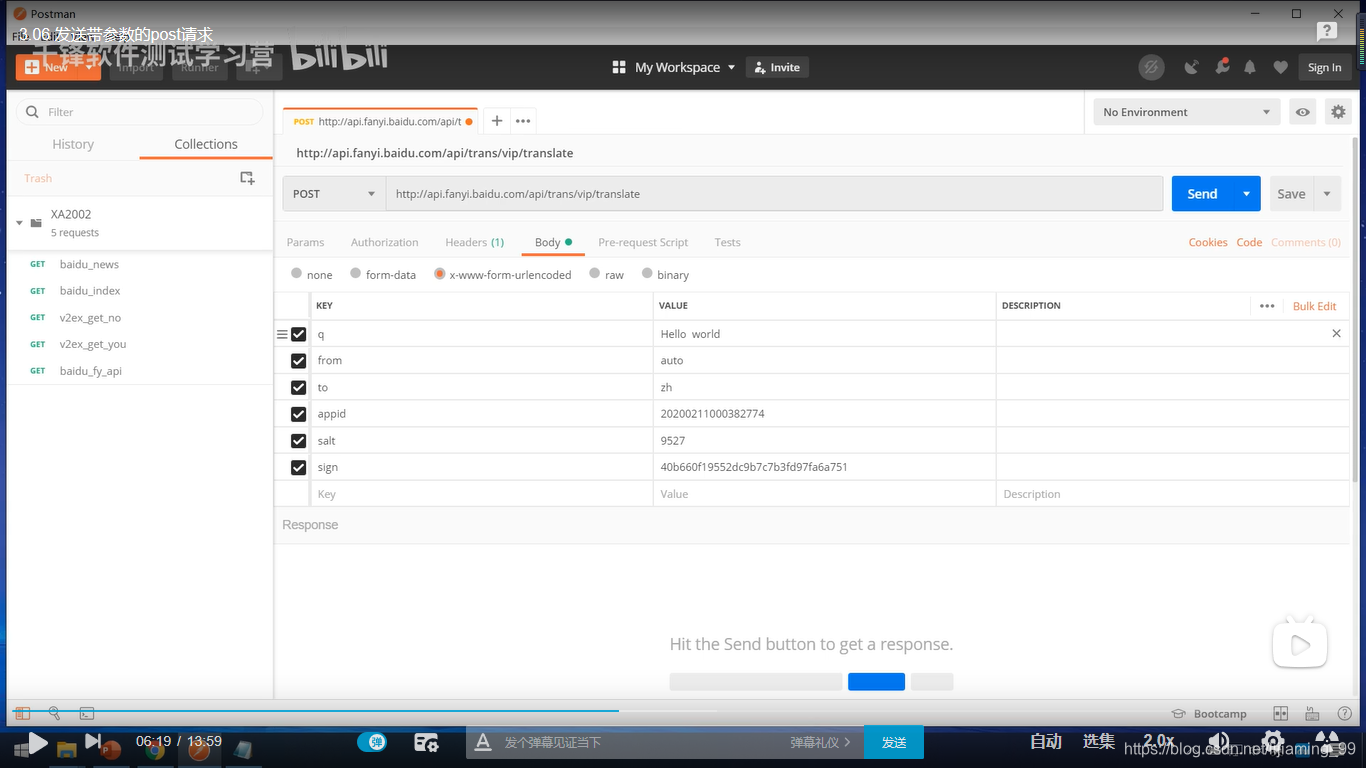Screen dimensions: 1366x768
Task: Click the workspace grid icon
Action: click(618, 67)
